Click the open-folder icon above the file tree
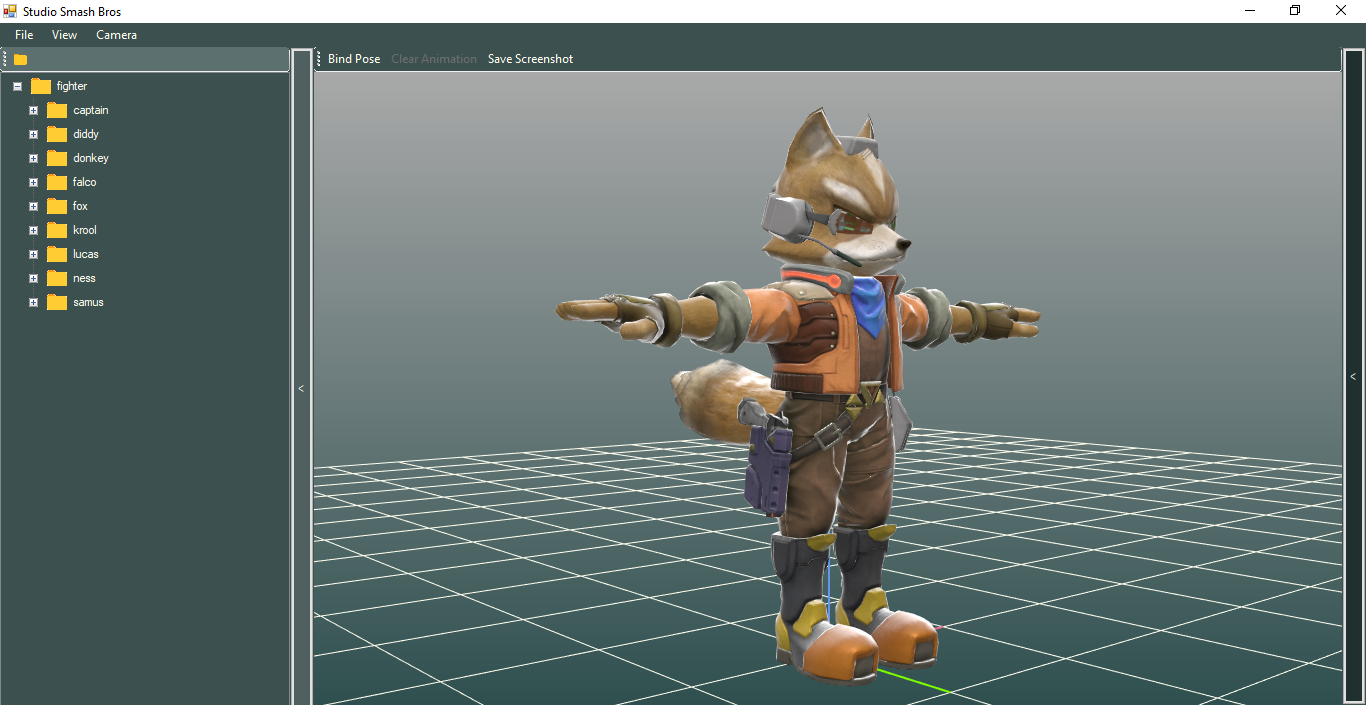Screen dimensions: 1366x705 [20, 60]
